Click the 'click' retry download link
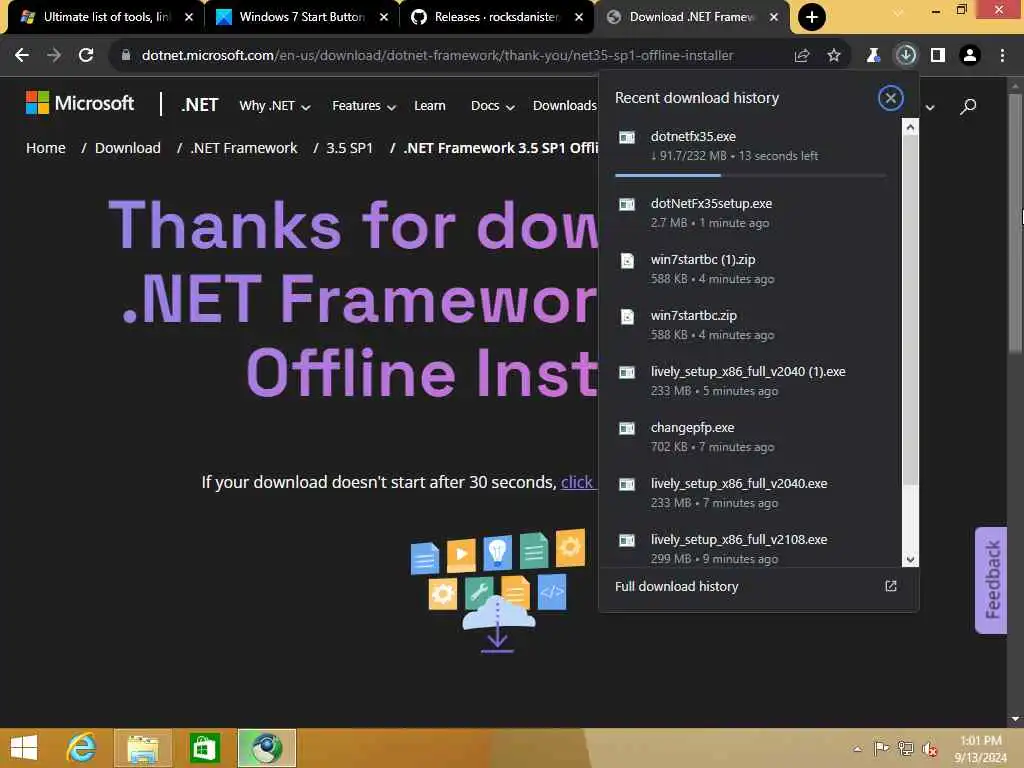 coord(577,482)
